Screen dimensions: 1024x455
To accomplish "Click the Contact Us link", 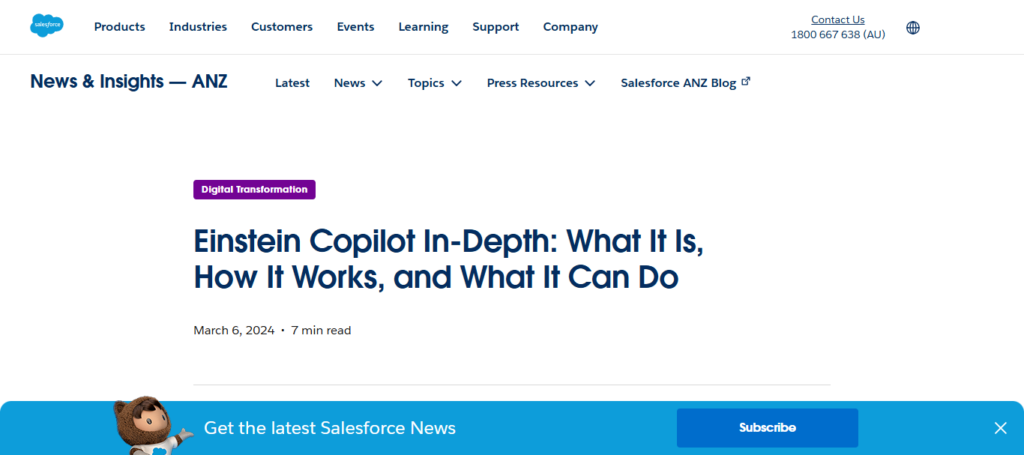I will click(837, 20).
